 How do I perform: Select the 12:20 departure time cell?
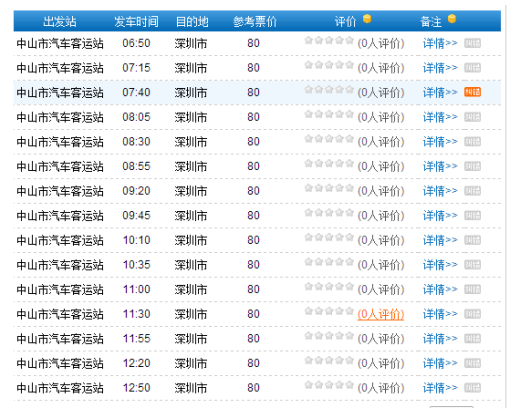pos(136,363)
